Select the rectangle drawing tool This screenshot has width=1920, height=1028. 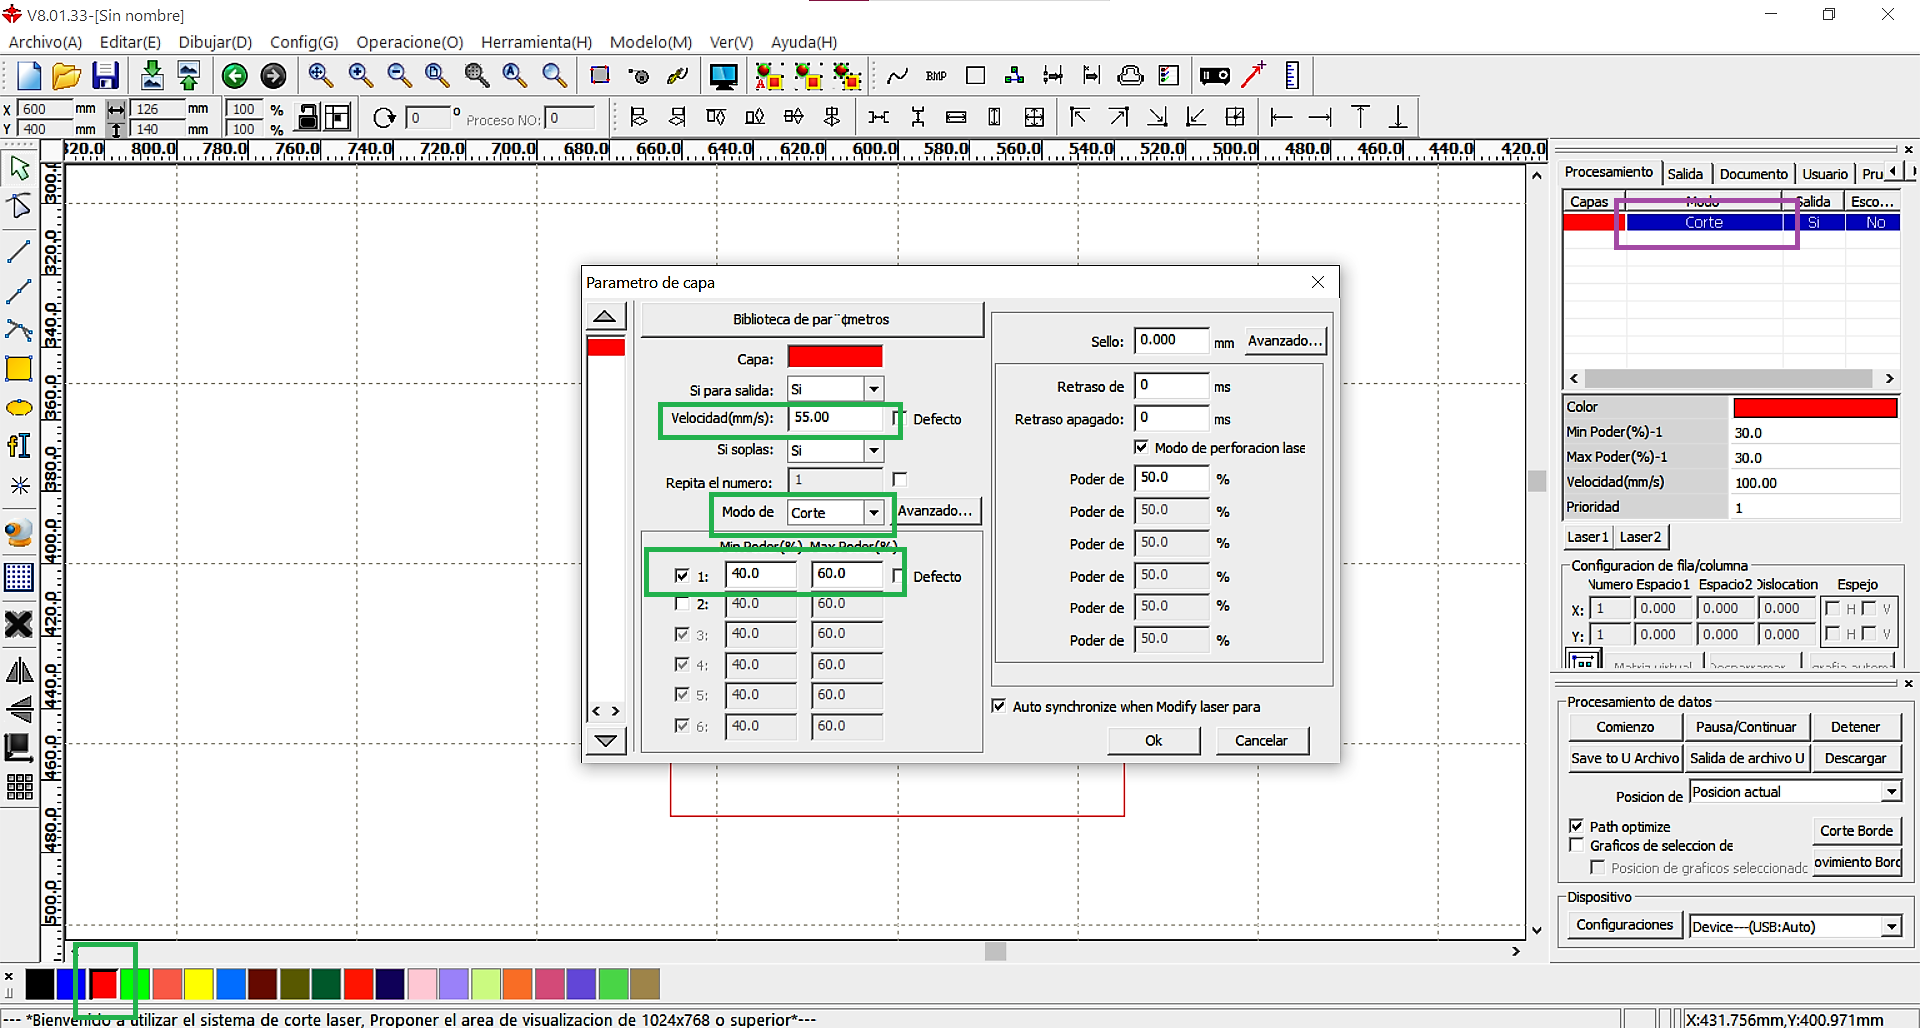click(x=19, y=369)
